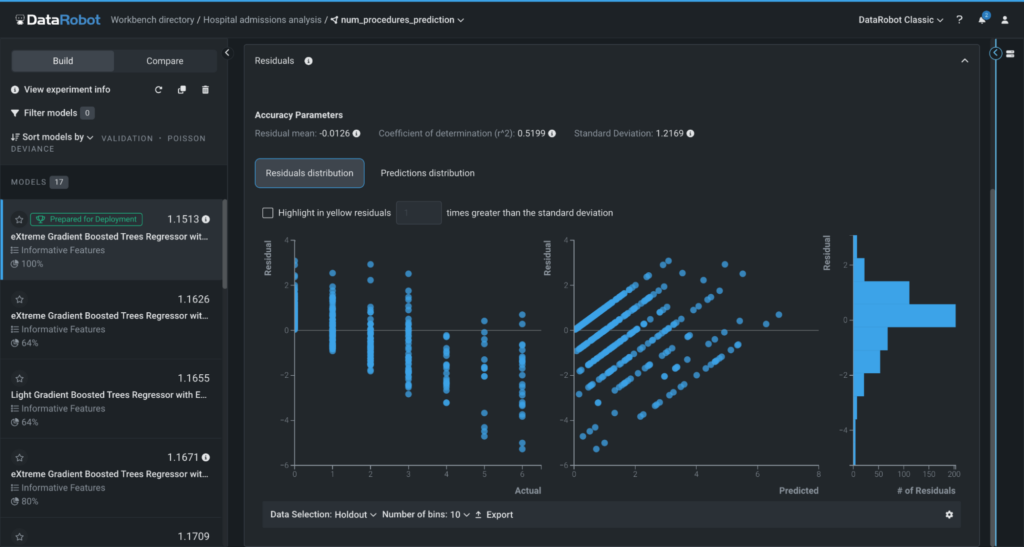Collapse the Residuals panel chevron
Image resolution: width=1024 pixels, height=547 pixels.
tap(964, 61)
